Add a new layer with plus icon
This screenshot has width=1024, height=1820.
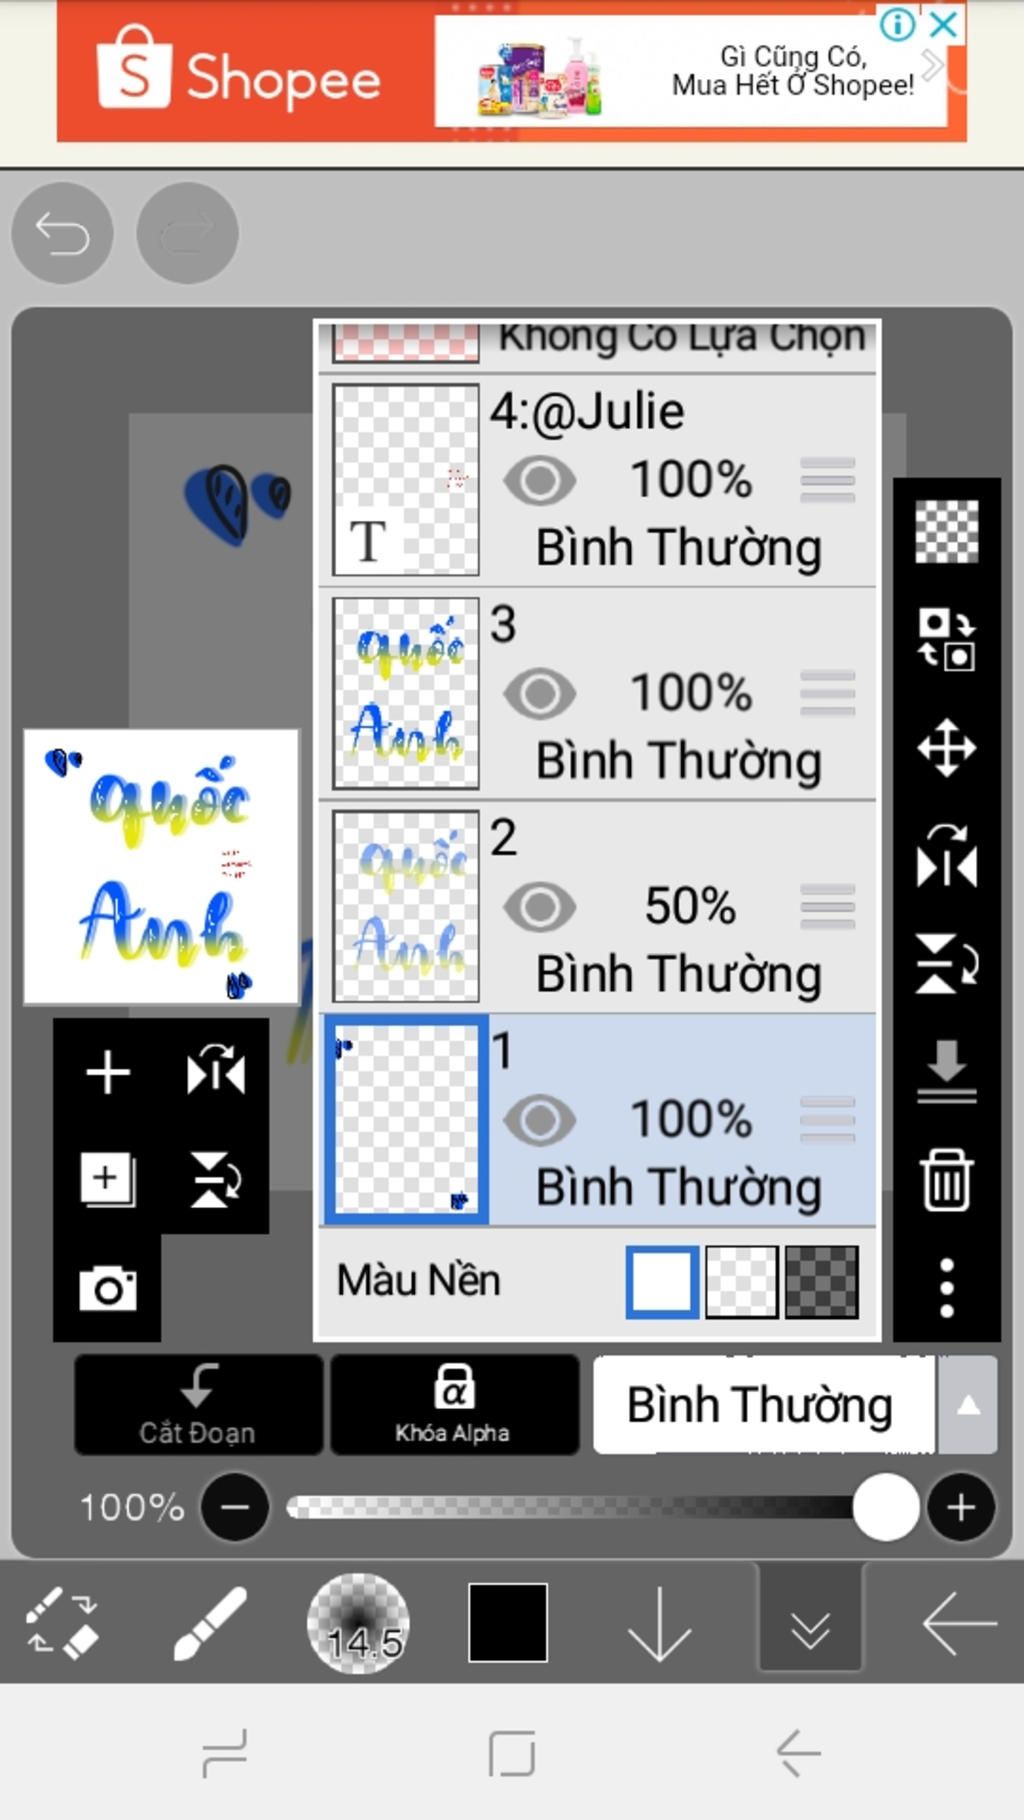pyautogui.click(x=108, y=1072)
